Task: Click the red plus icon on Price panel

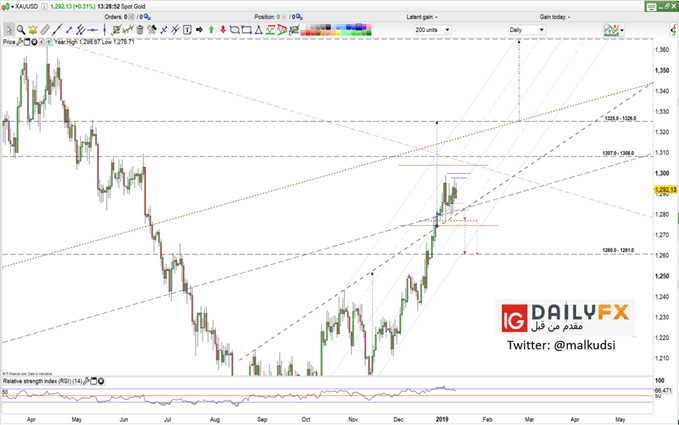Action: pyautogui.click(x=42, y=42)
